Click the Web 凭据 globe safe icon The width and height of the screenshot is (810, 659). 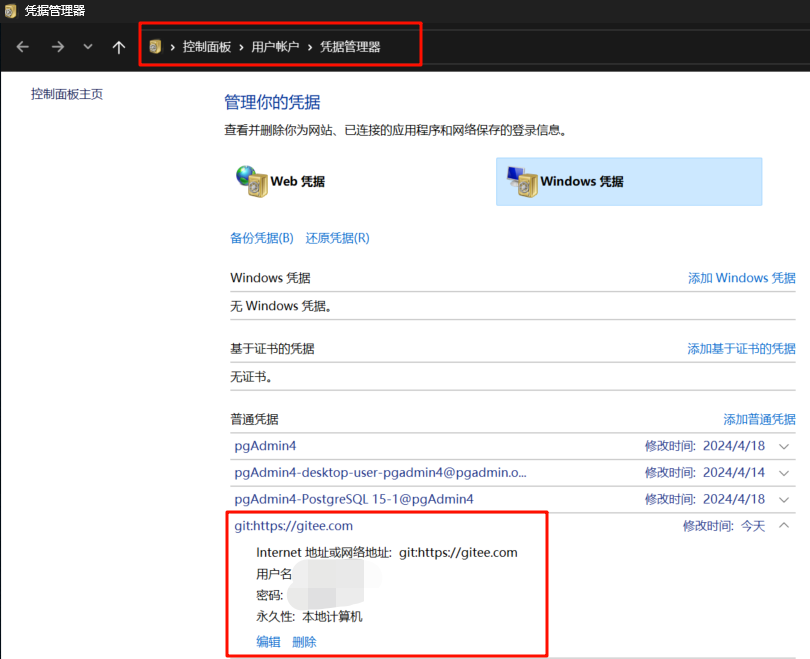(x=252, y=181)
